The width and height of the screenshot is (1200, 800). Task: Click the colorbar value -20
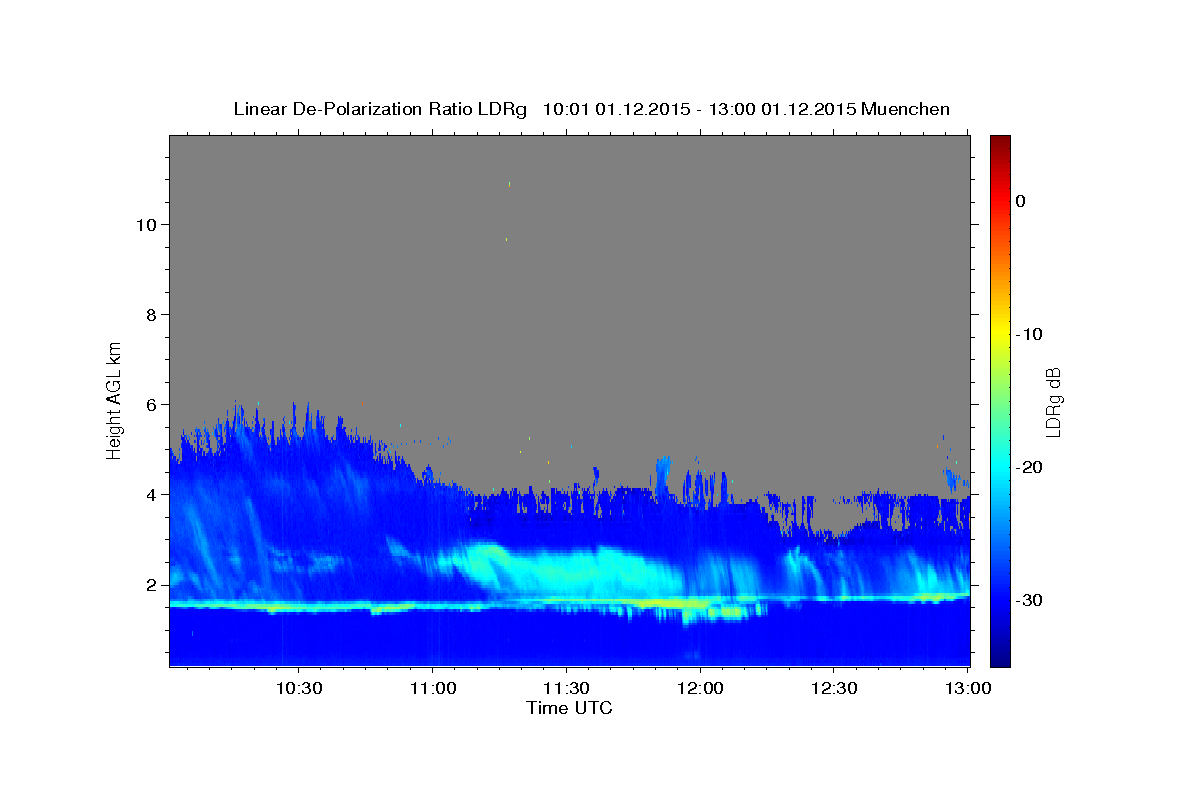pos(1029,467)
